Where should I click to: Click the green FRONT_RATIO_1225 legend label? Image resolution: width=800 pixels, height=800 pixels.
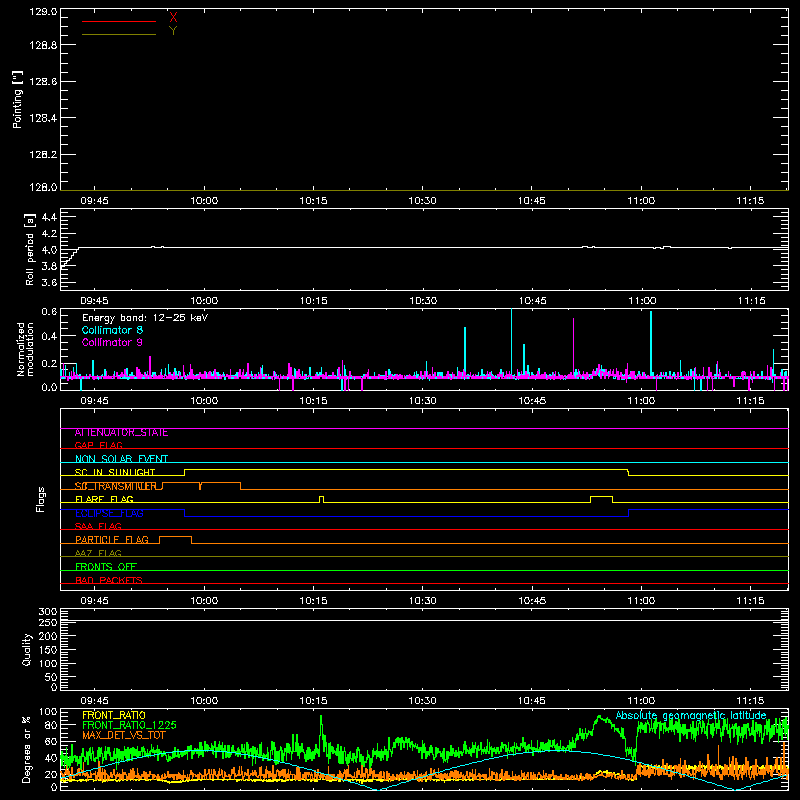click(x=129, y=725)
